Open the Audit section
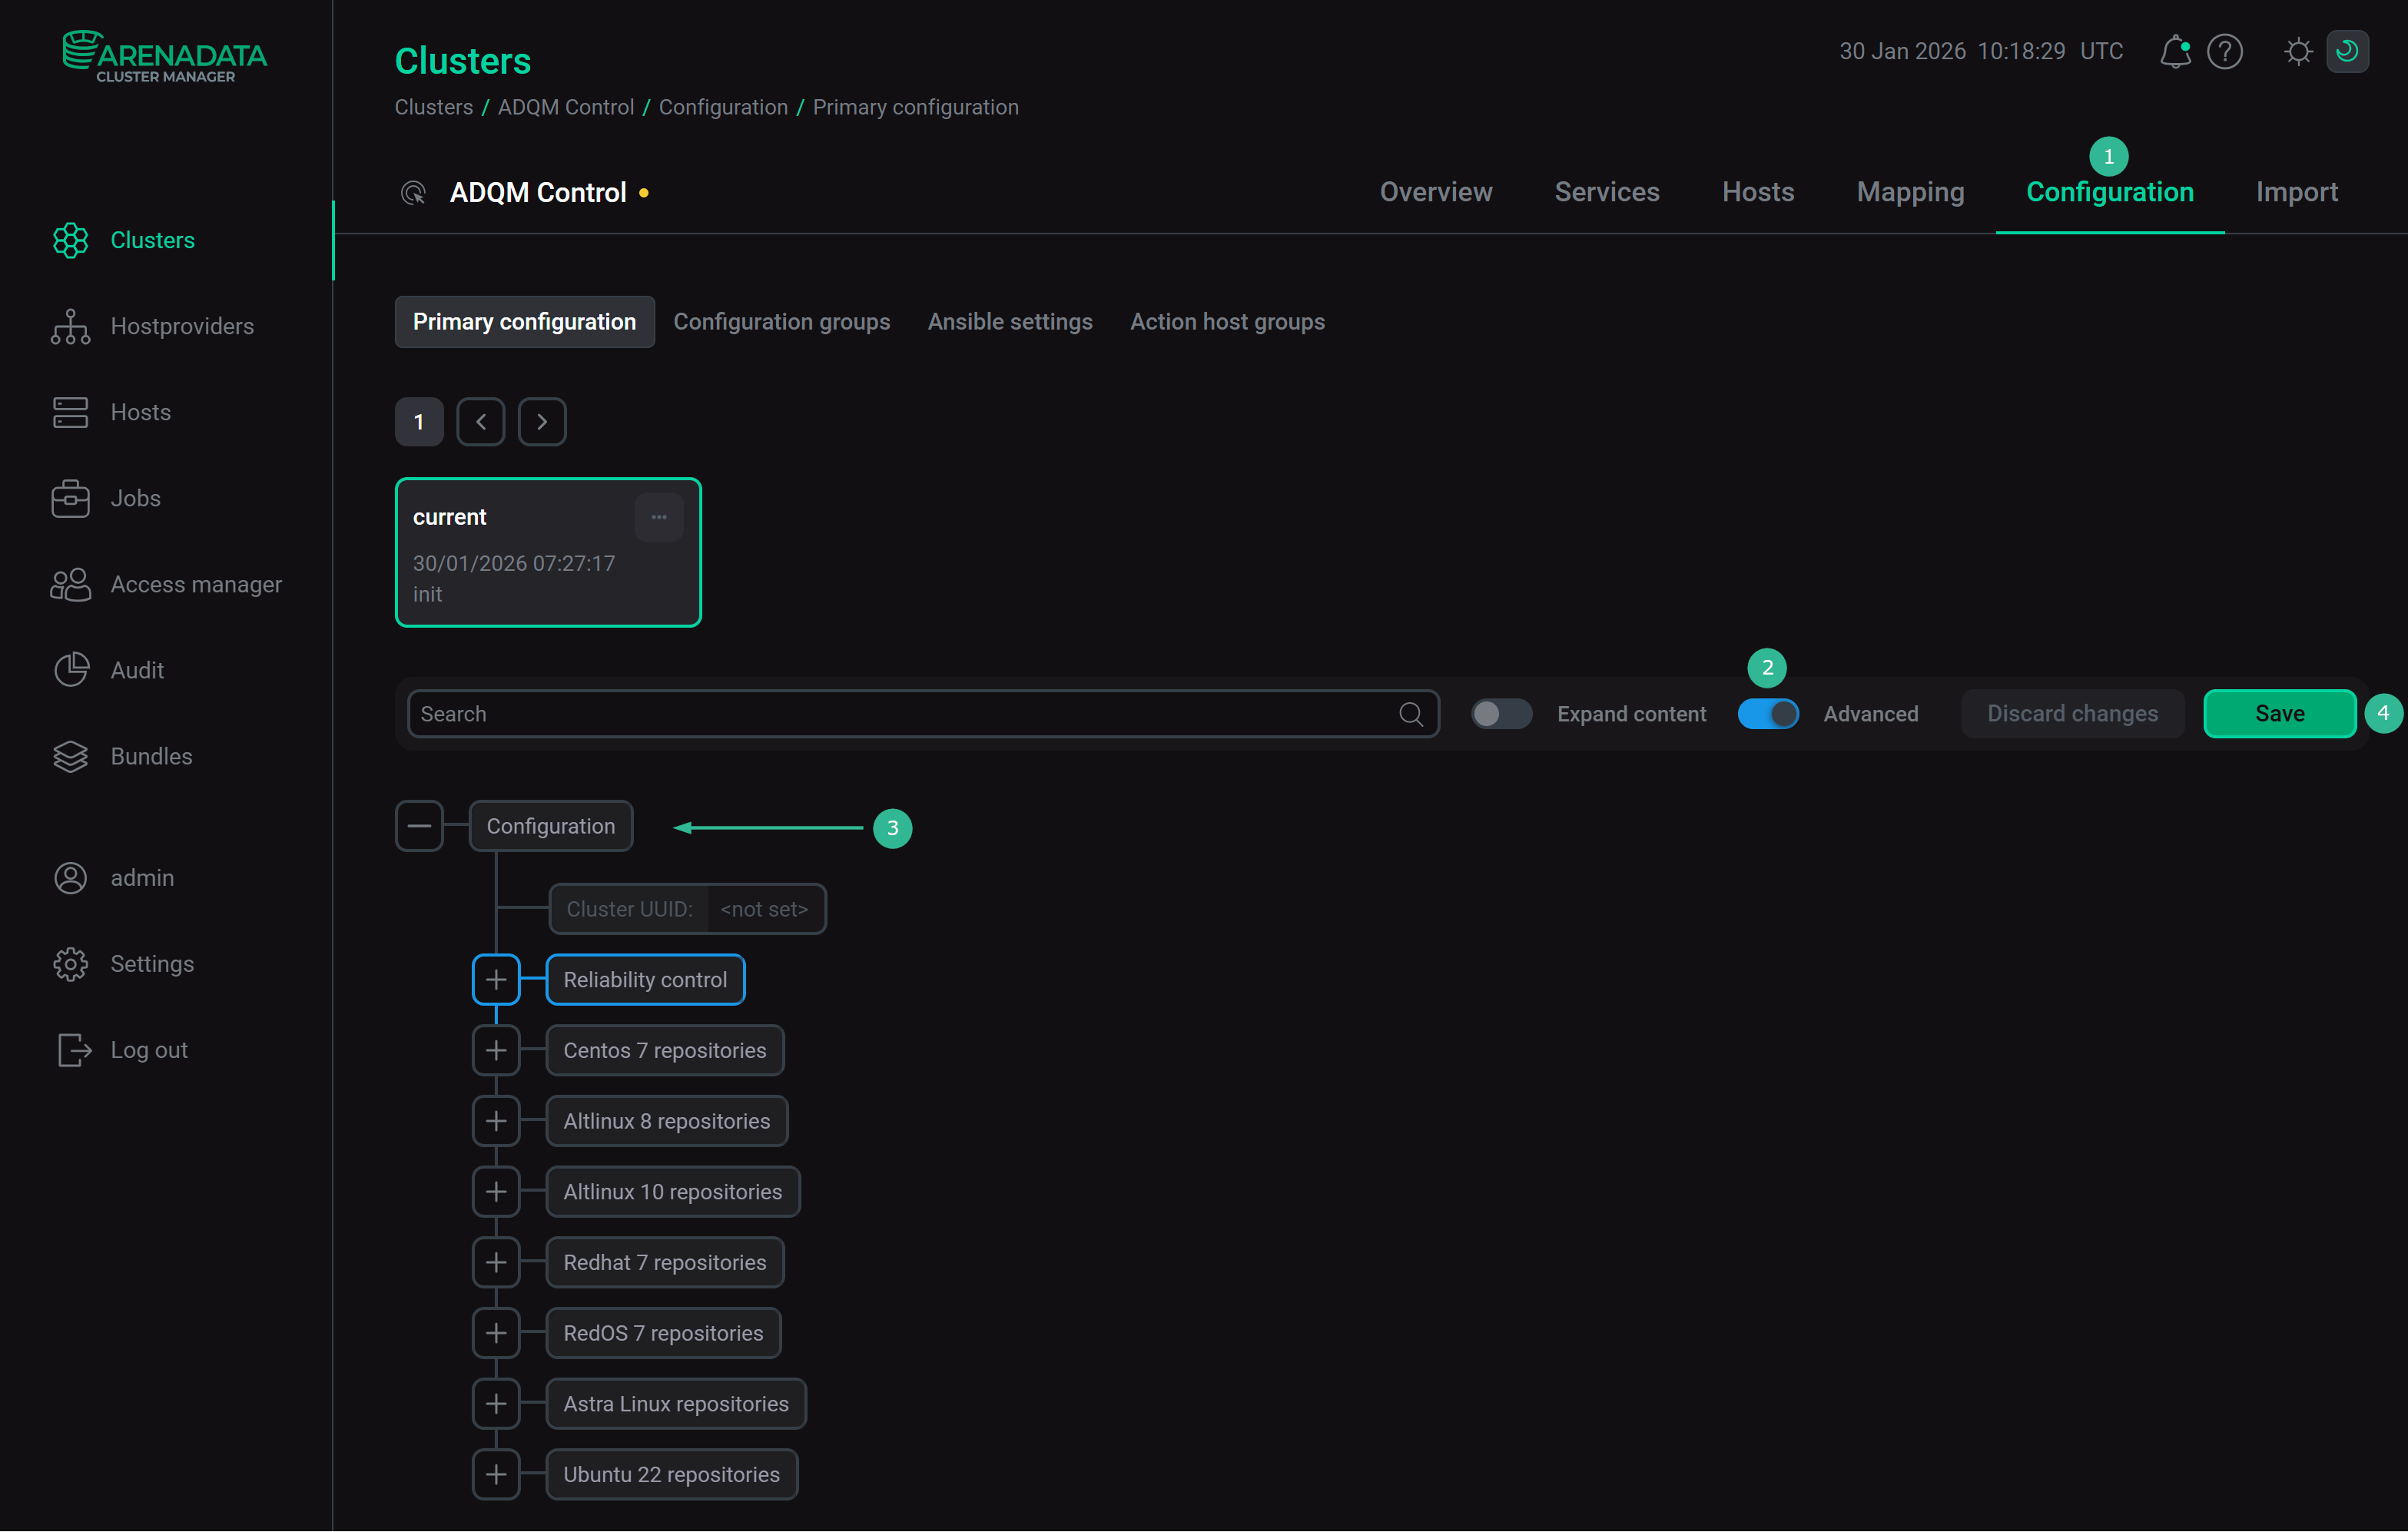 point(137,670)
